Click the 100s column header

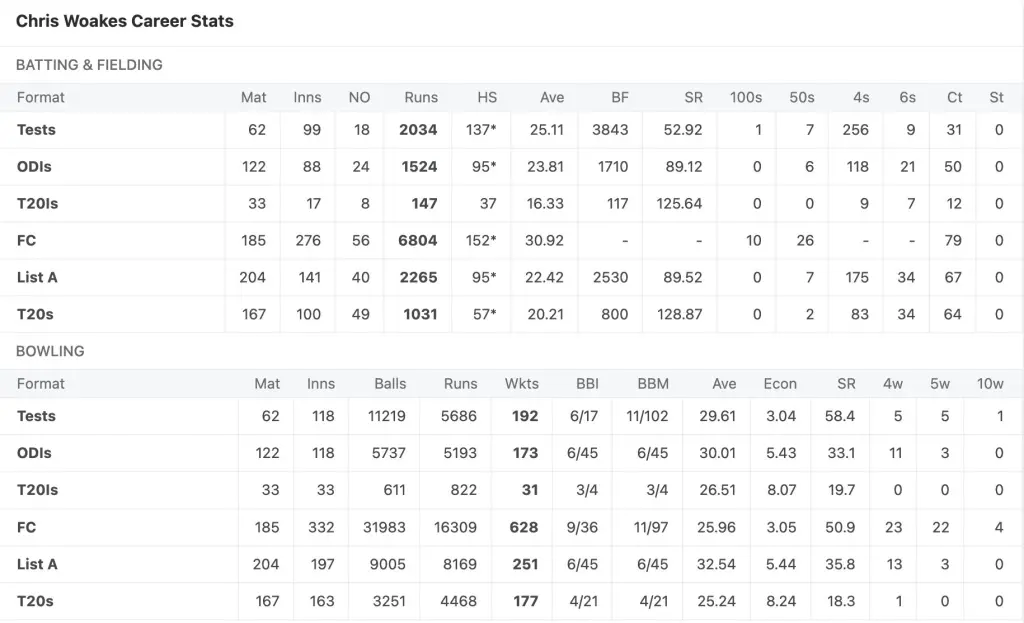click(x=746, y=97)
